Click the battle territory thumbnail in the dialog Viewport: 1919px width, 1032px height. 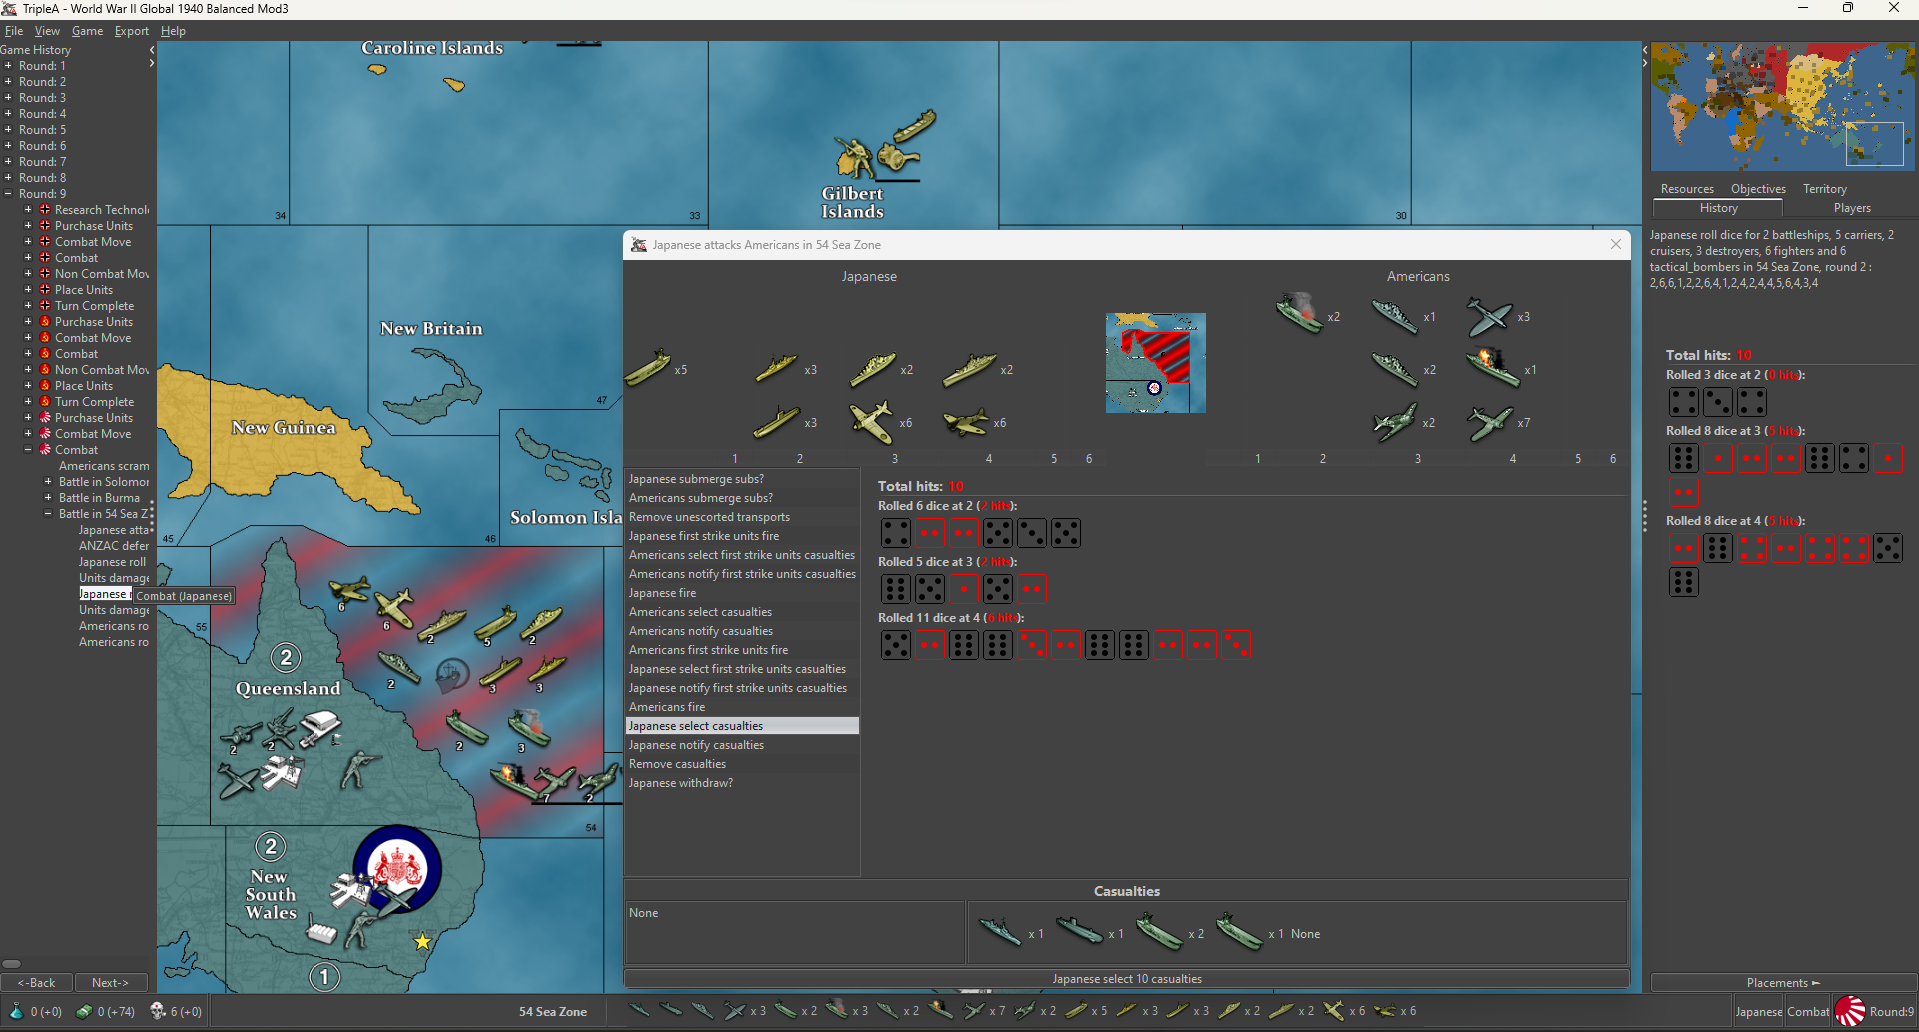(1155, 363)
